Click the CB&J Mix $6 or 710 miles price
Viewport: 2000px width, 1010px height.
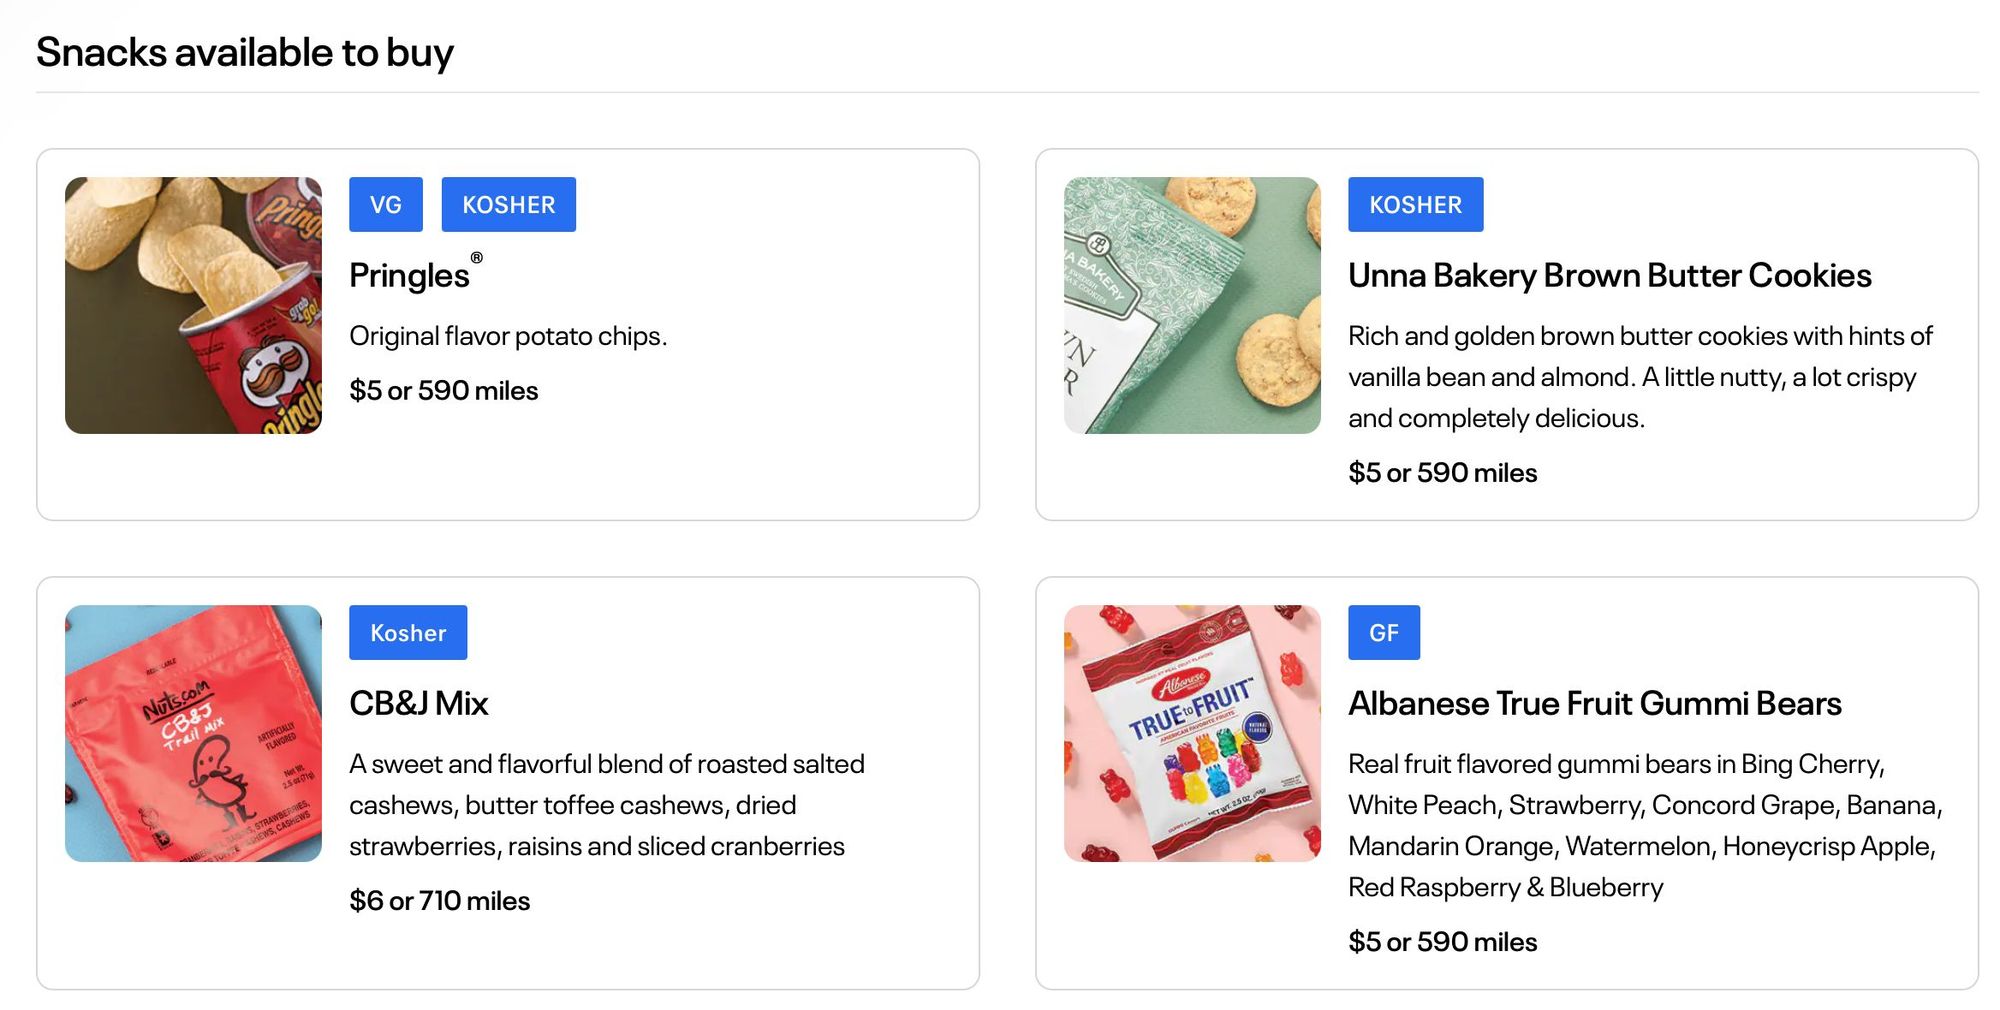coord(440,900)
